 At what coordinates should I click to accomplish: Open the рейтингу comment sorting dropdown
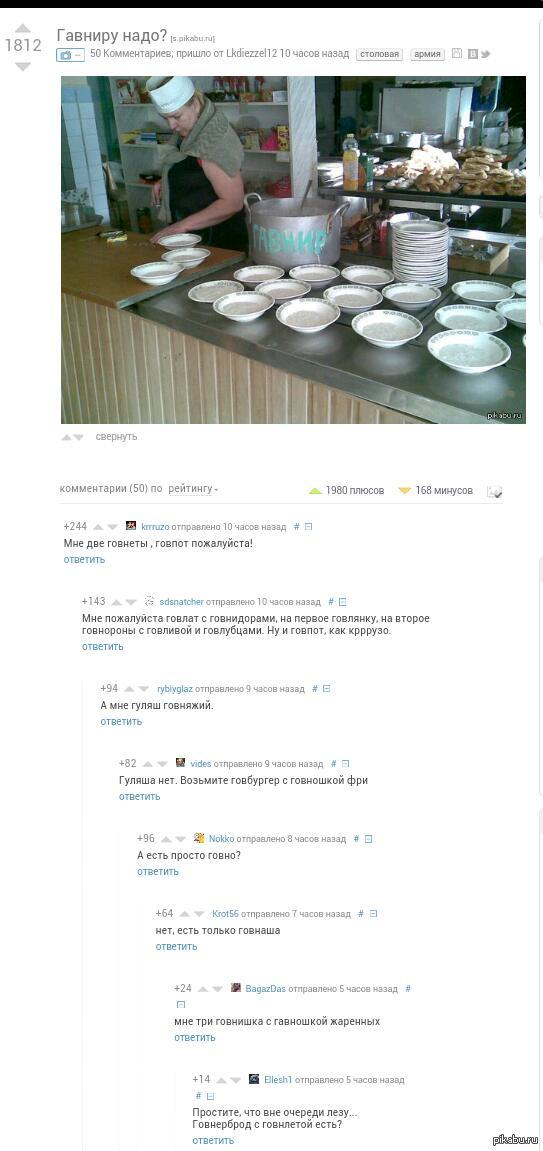pyautogui.click(x=194, y=489)
